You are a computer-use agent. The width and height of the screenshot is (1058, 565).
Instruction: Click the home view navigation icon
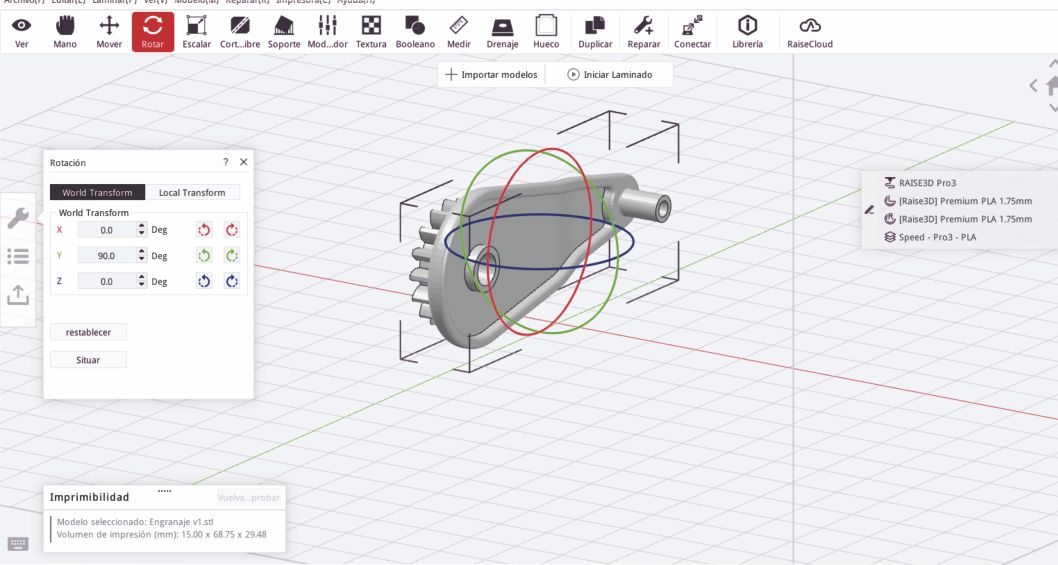[1051, 86]
